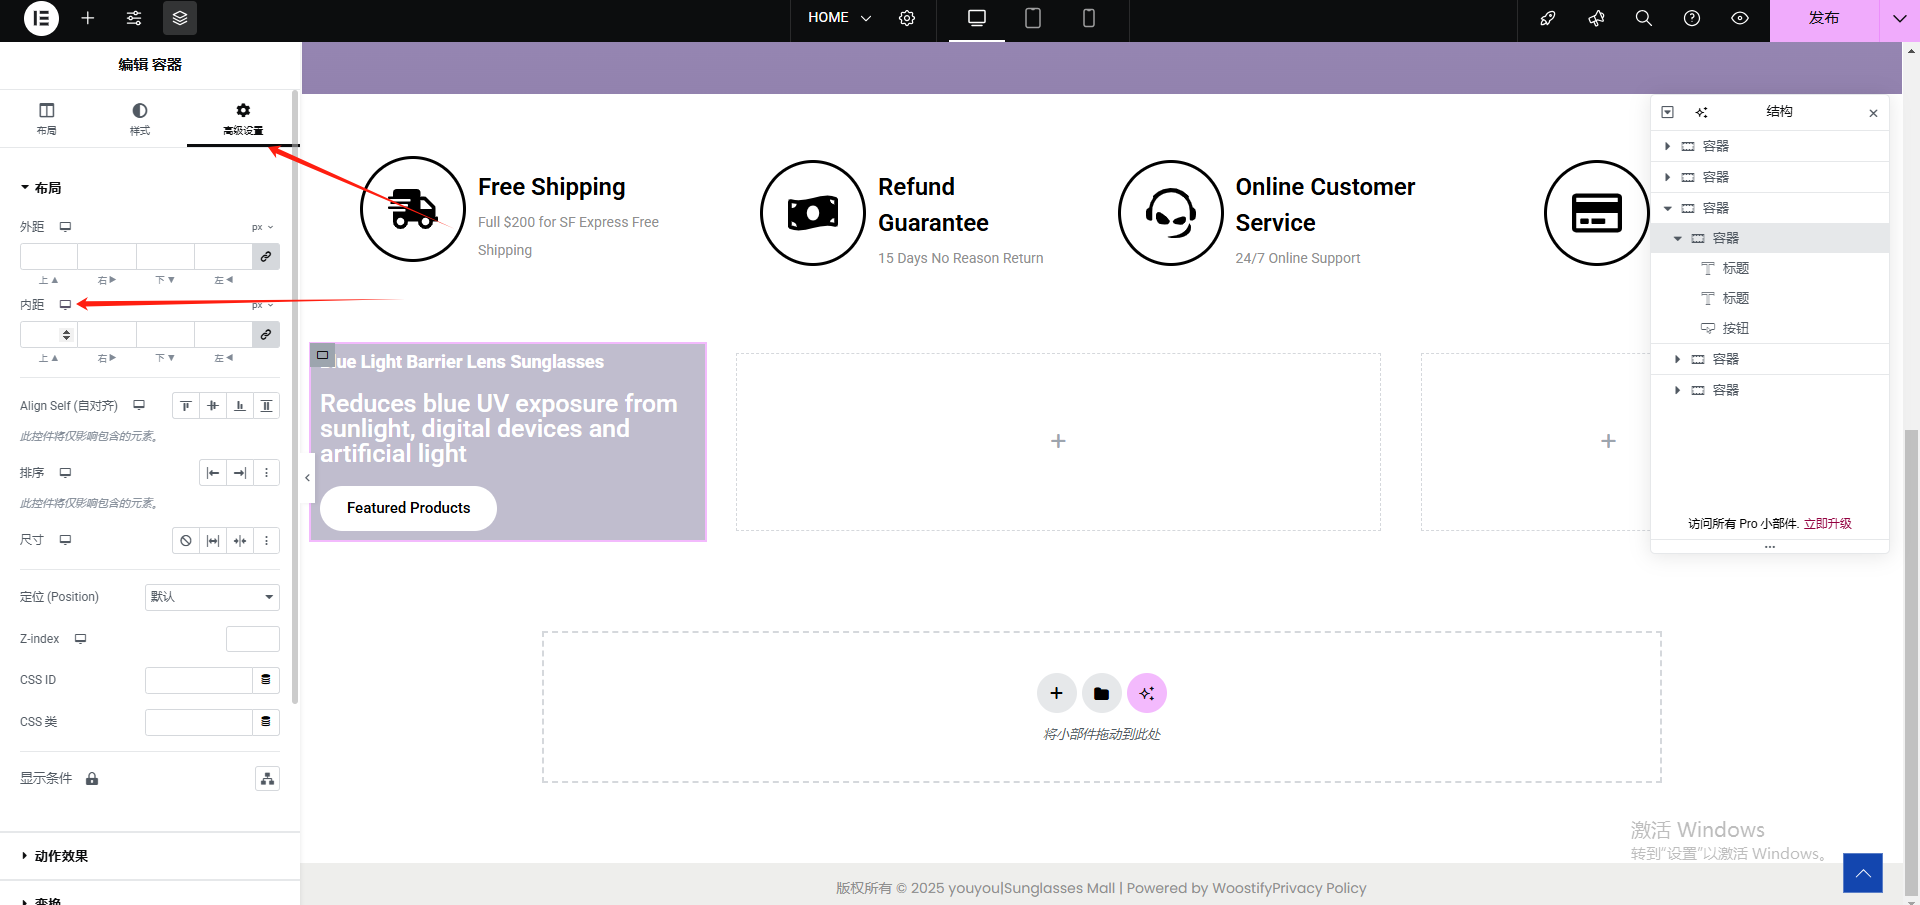Screen dimensions: 1920x905
Task: Toggle linked values for padding (内距)
Action: coord(266,335)
